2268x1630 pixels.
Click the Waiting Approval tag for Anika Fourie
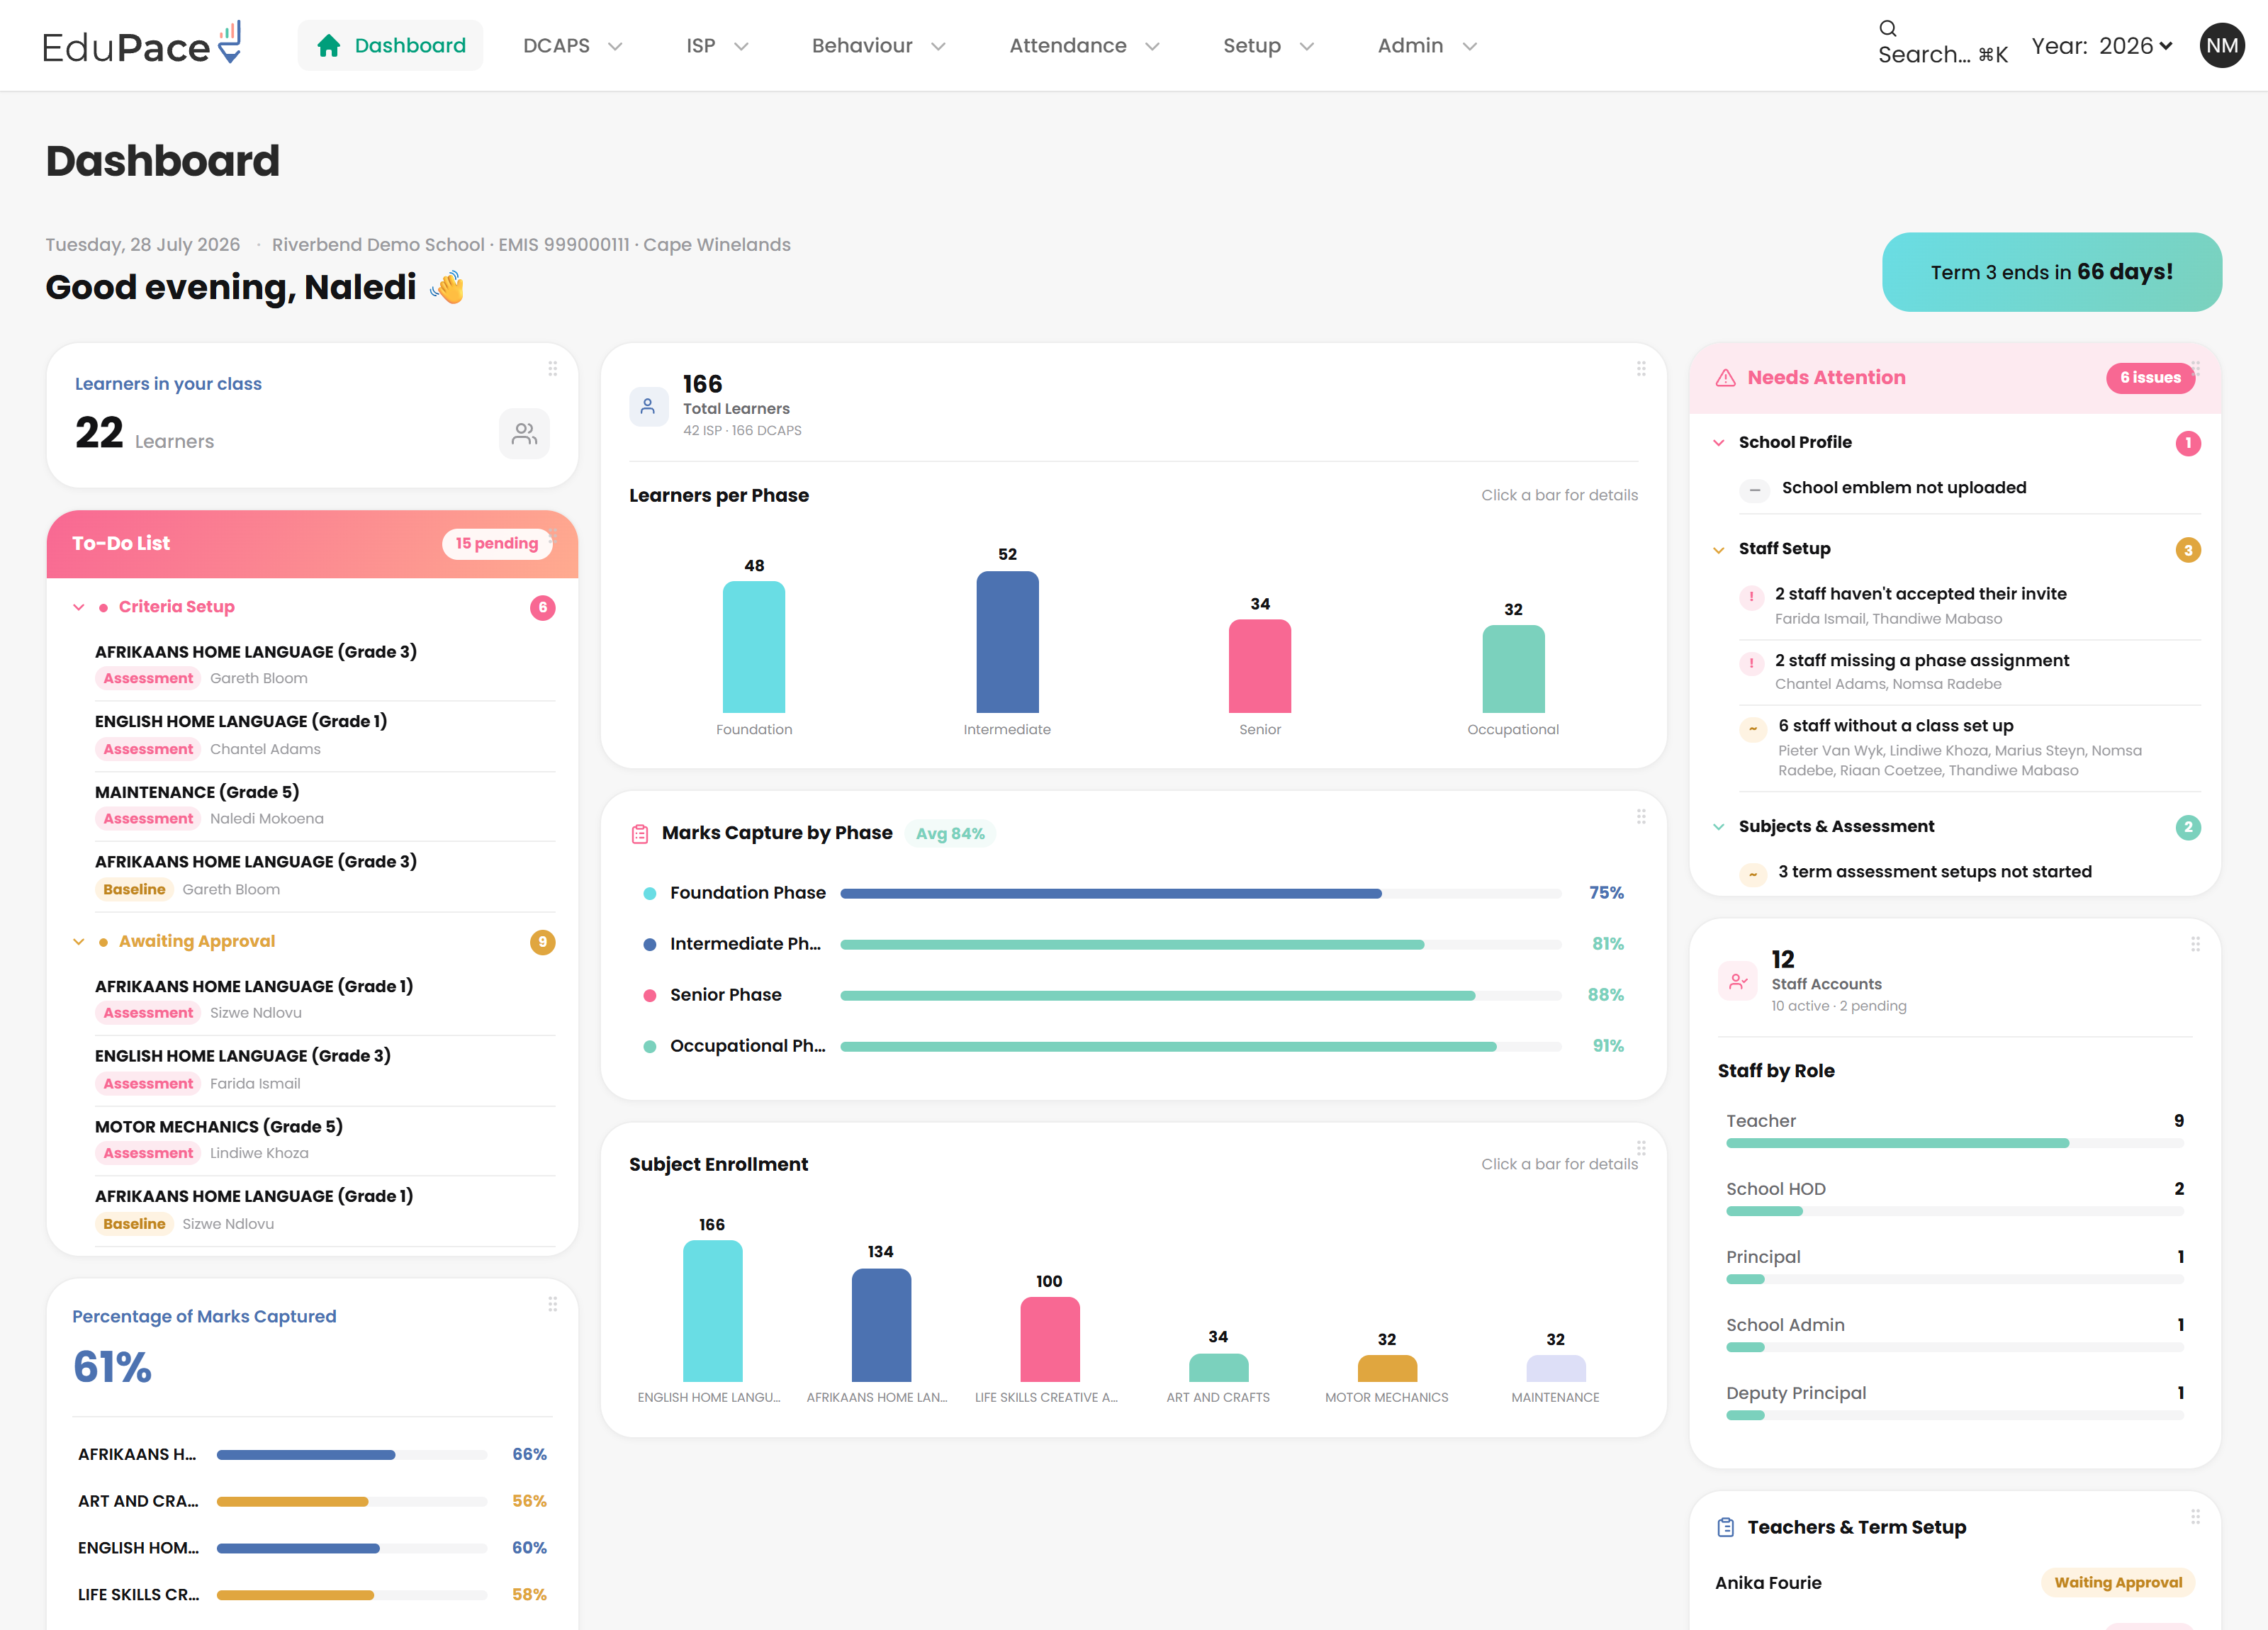pos(2117,1582)
